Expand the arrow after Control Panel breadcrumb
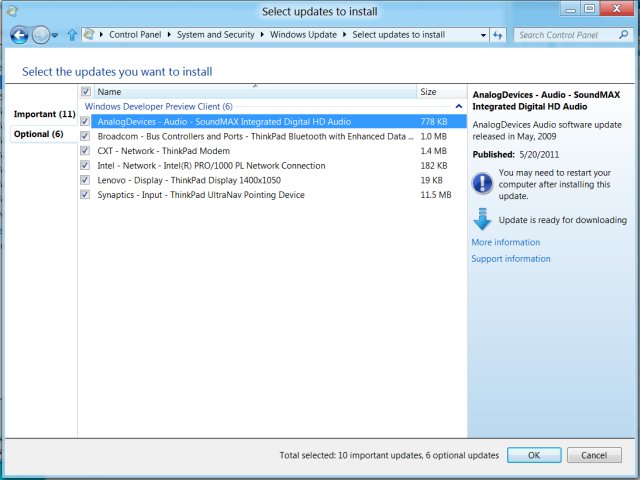Viewport: 640px width, 480px height. click(x=169, y=35)
